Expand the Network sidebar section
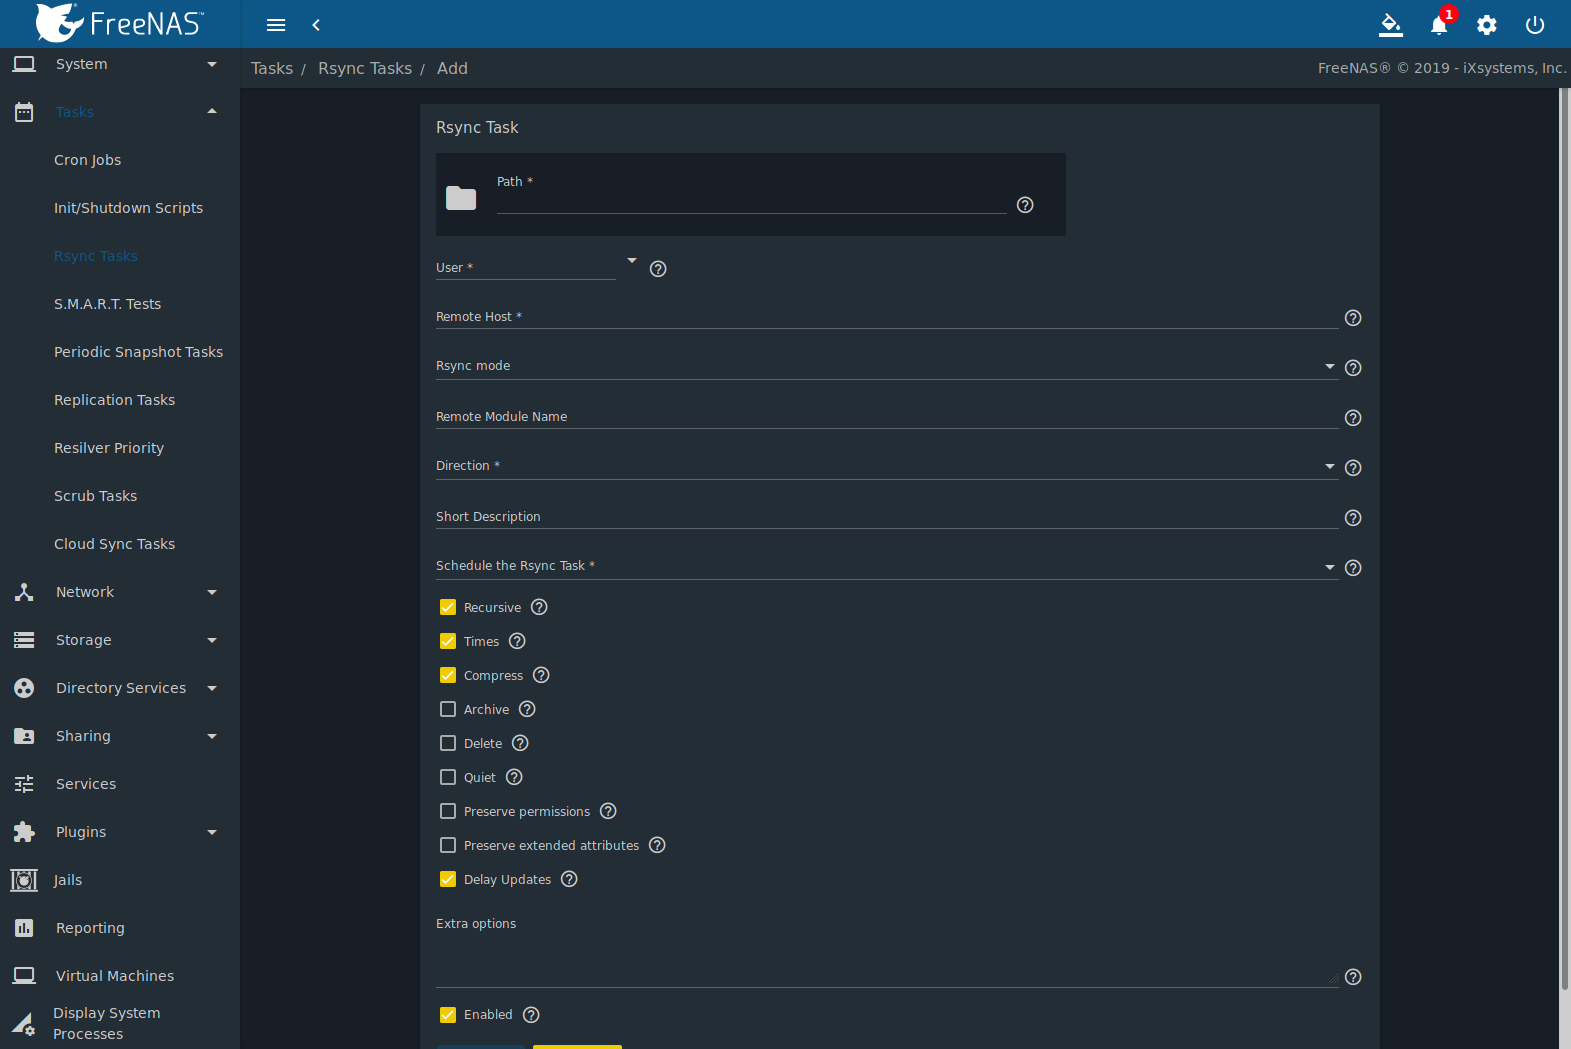1571x1049 pixels. [x=120, y=592]
